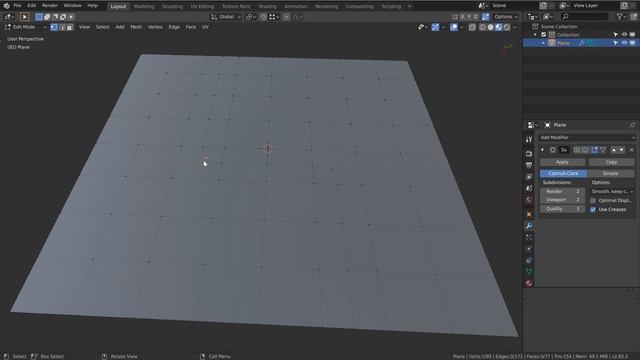Open the outliner filter dropdown
Image resolution: width=640 pixels, height=360 pixels.
pos(621,17)
